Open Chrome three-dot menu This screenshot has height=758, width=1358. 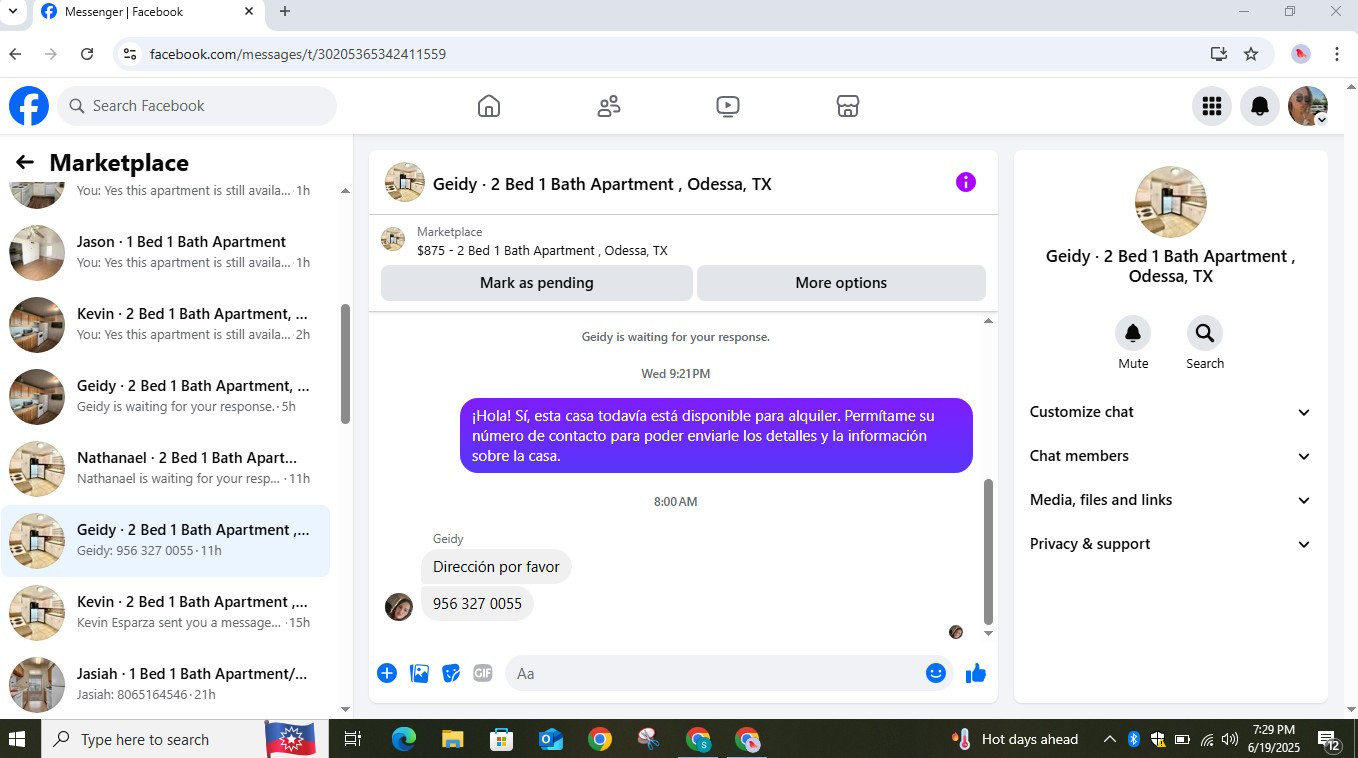[x=1337, y=54]
